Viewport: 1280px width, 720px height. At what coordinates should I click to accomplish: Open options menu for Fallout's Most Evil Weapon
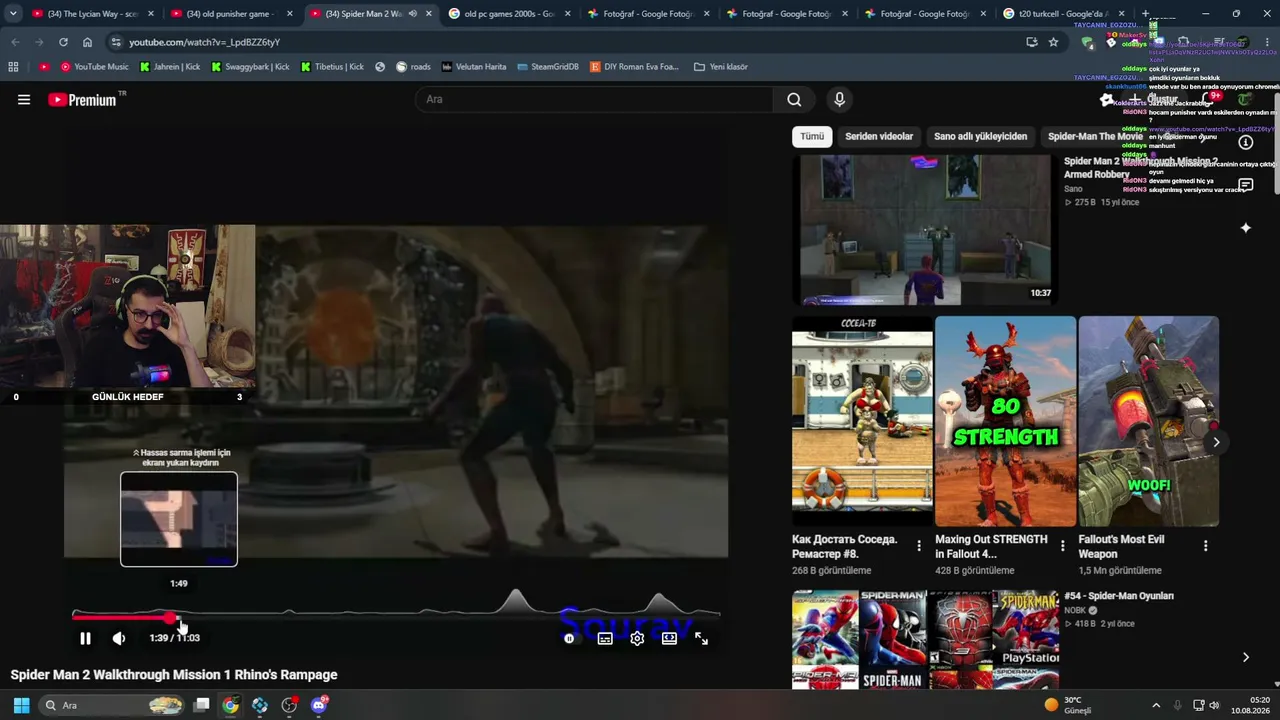[1205, 546]
